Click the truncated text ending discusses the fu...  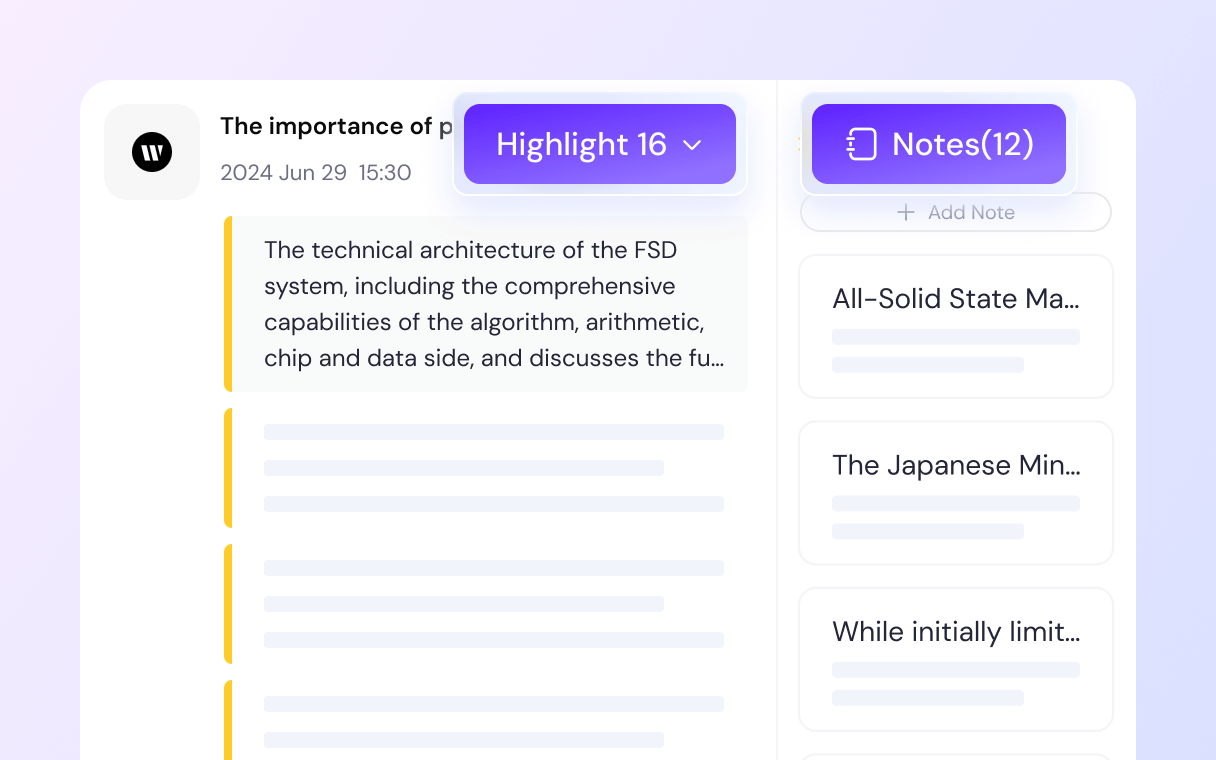(494, 358)
